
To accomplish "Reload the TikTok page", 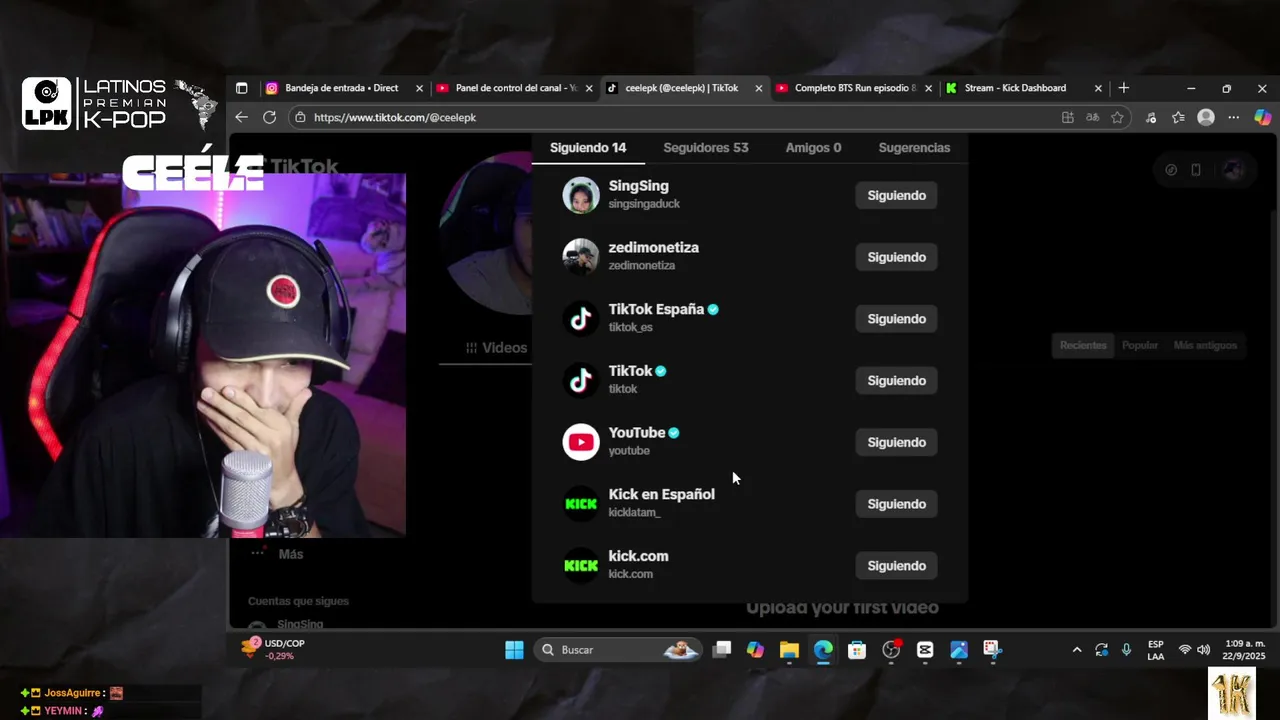I will pyautogui.click(x=269, y=117).
